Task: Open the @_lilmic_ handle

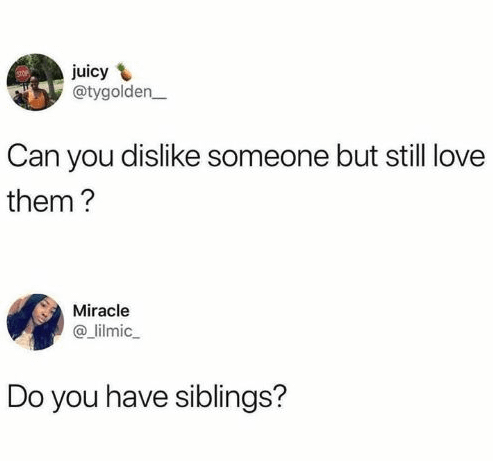Action: 106,331
